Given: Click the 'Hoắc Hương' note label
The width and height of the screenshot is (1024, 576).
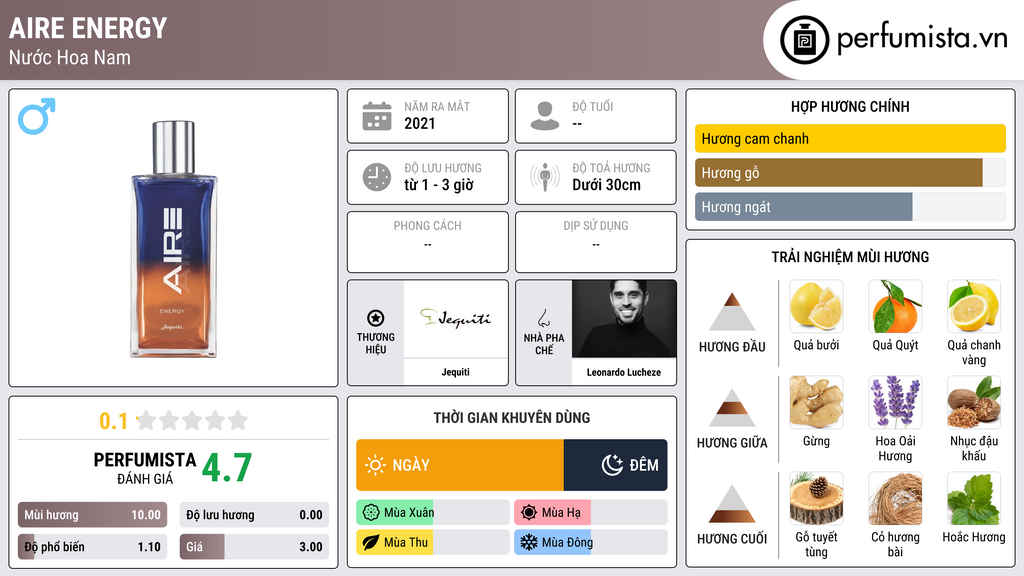Looking at the screenshot, I should (x=974, y=537).
